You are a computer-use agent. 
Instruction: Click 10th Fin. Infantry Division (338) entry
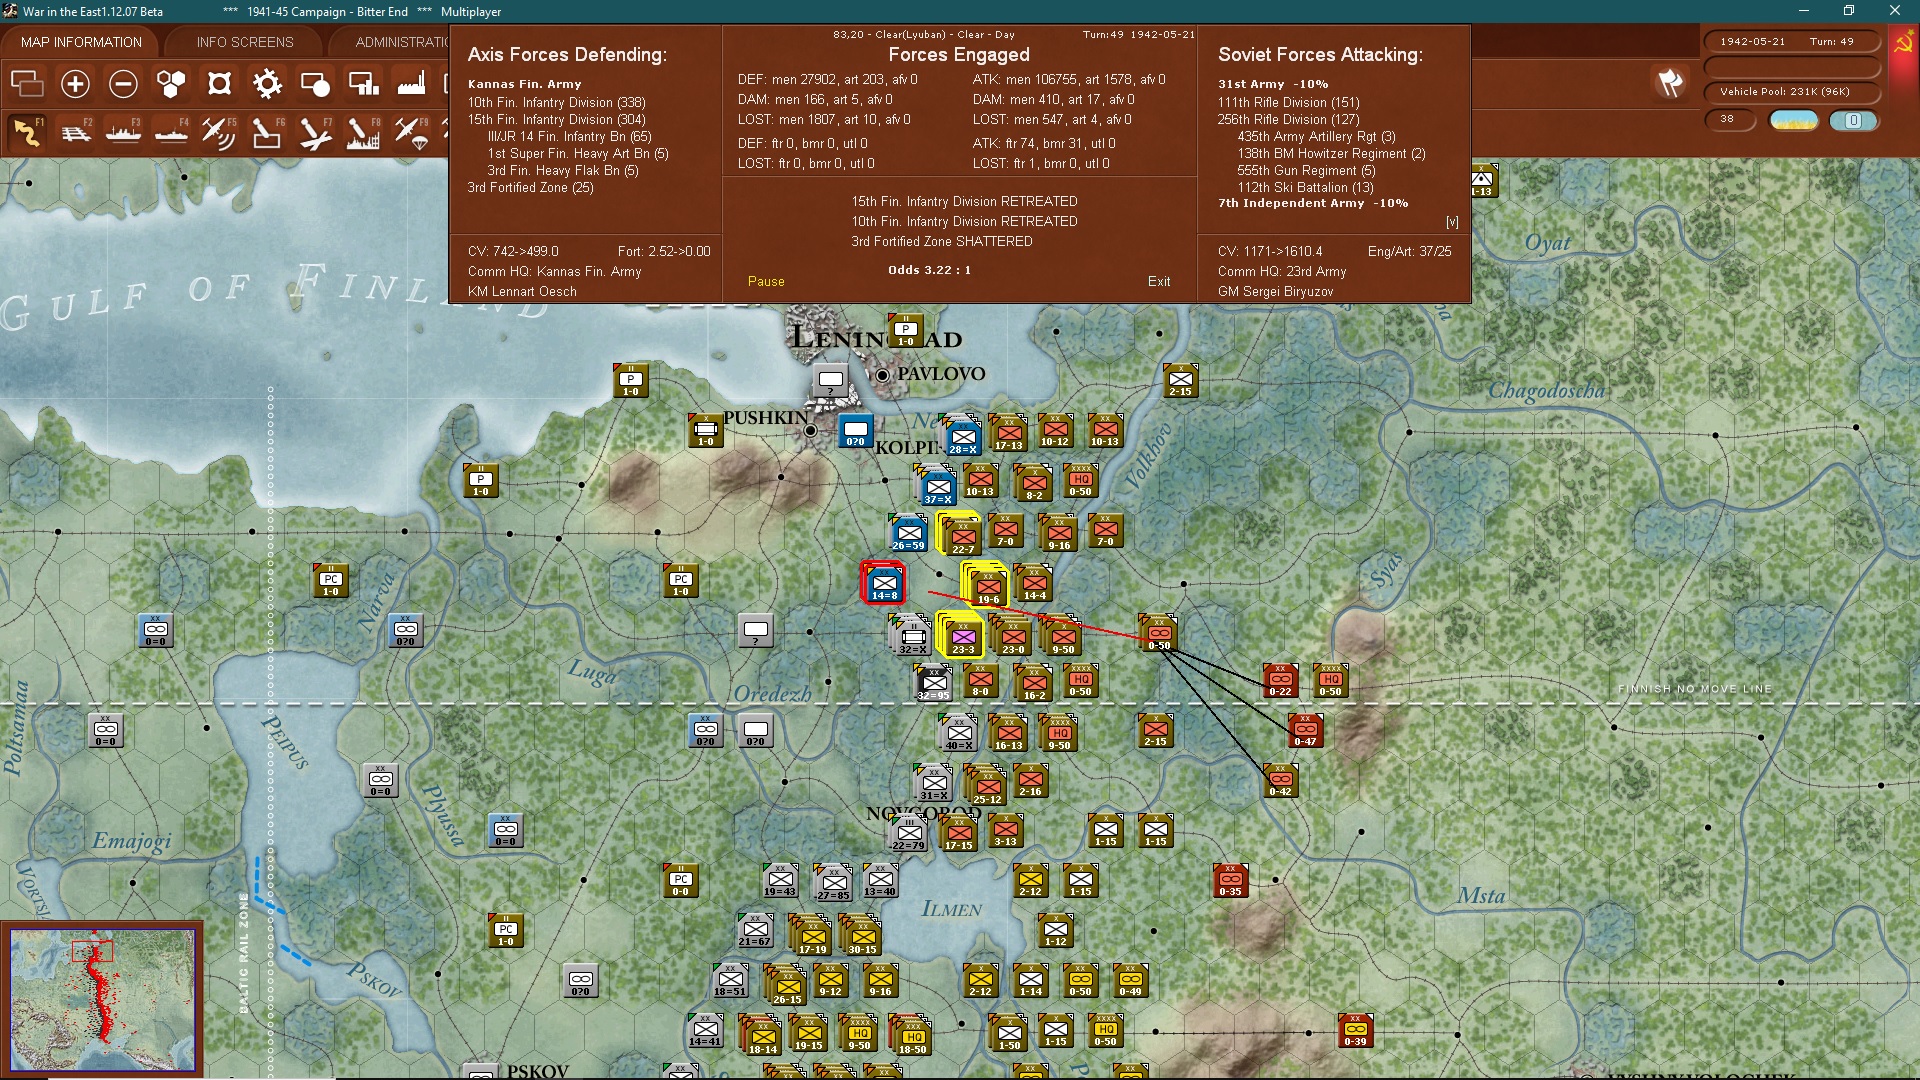point(556,103)
